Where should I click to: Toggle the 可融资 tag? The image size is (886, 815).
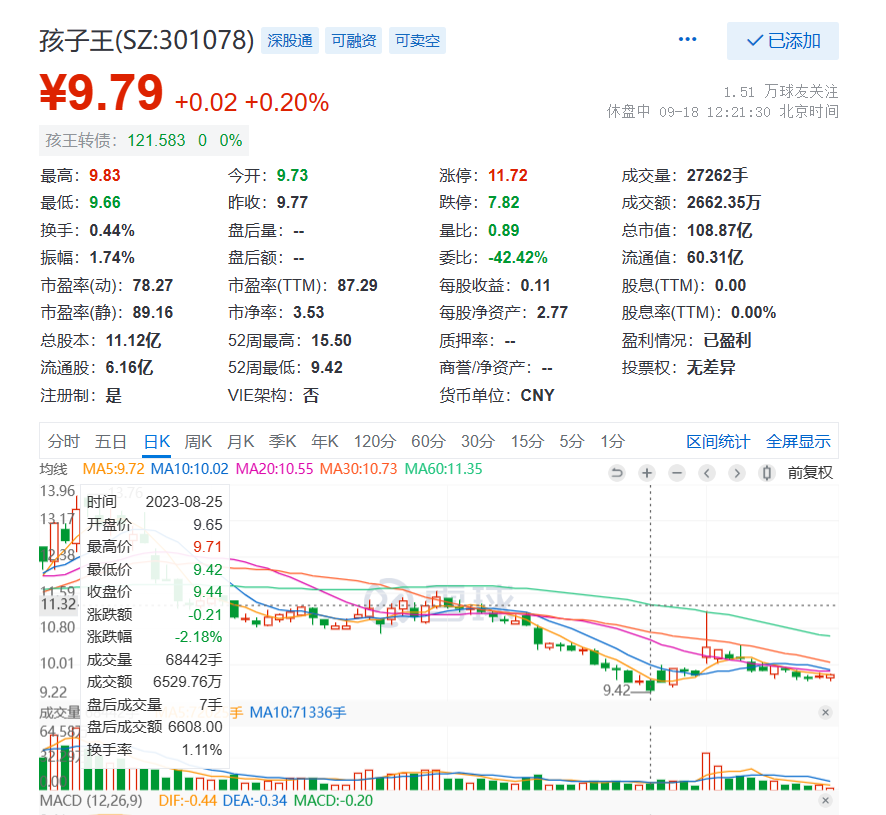tap(354, 41)
